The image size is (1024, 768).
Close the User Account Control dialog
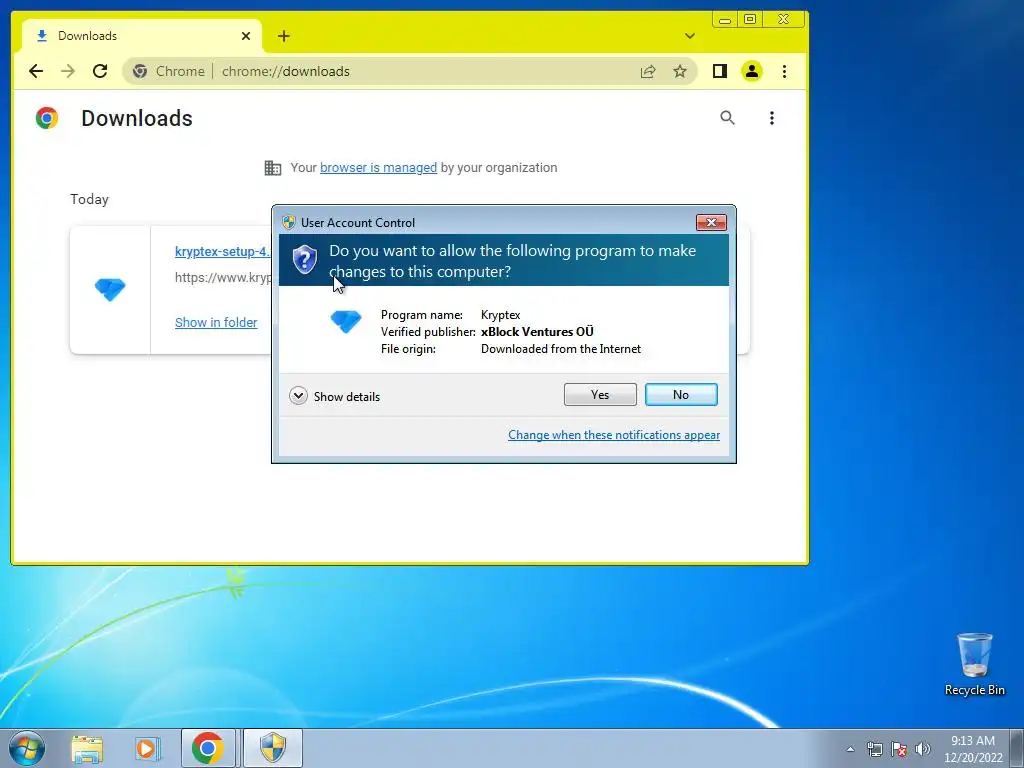coord(711,223)
